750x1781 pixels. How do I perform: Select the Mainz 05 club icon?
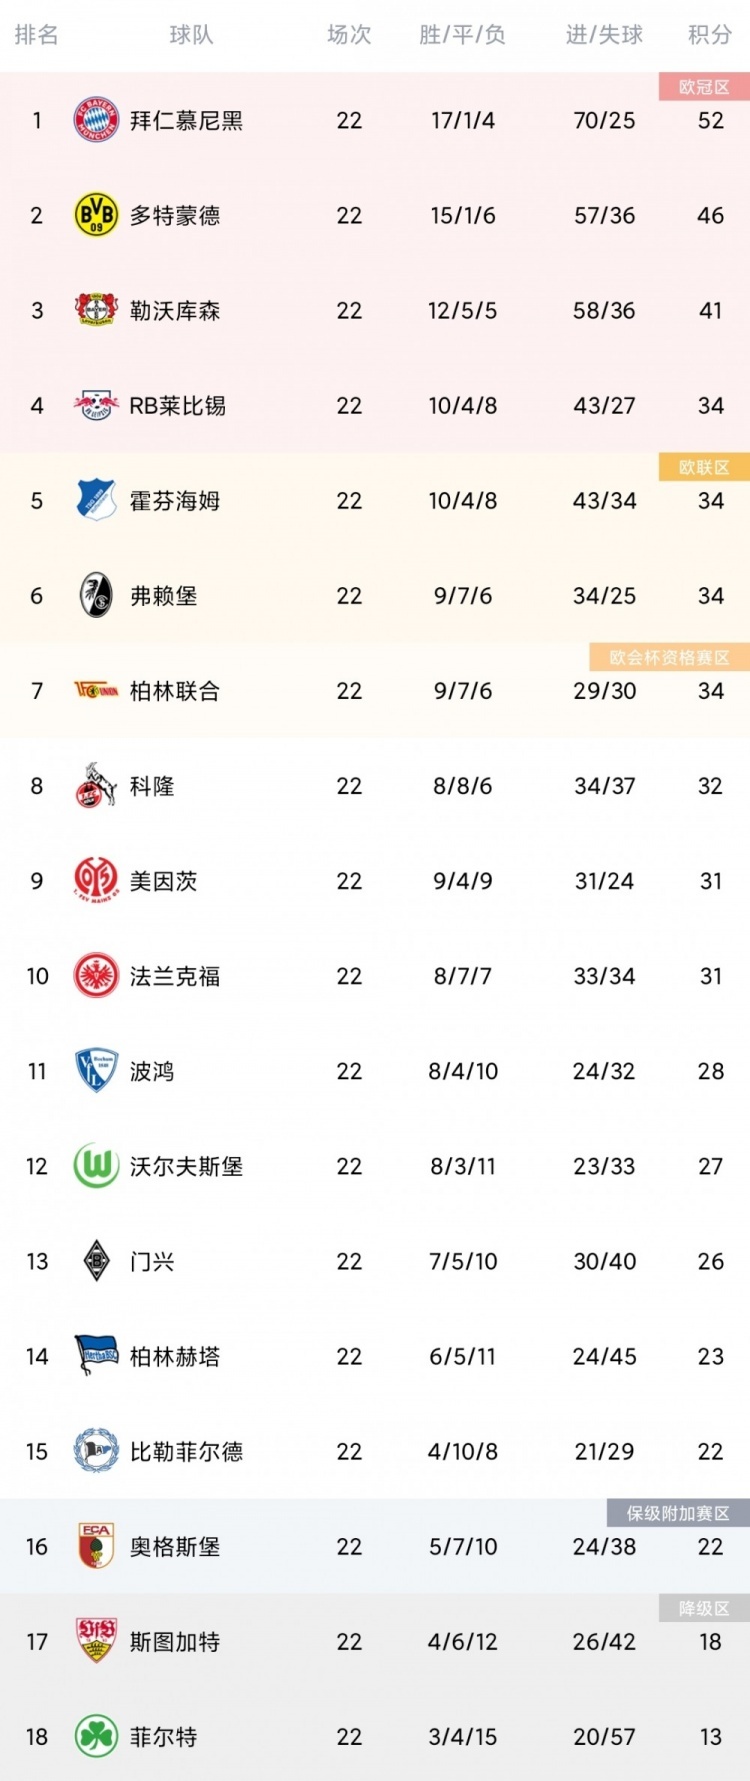click(x=96, y=881)
